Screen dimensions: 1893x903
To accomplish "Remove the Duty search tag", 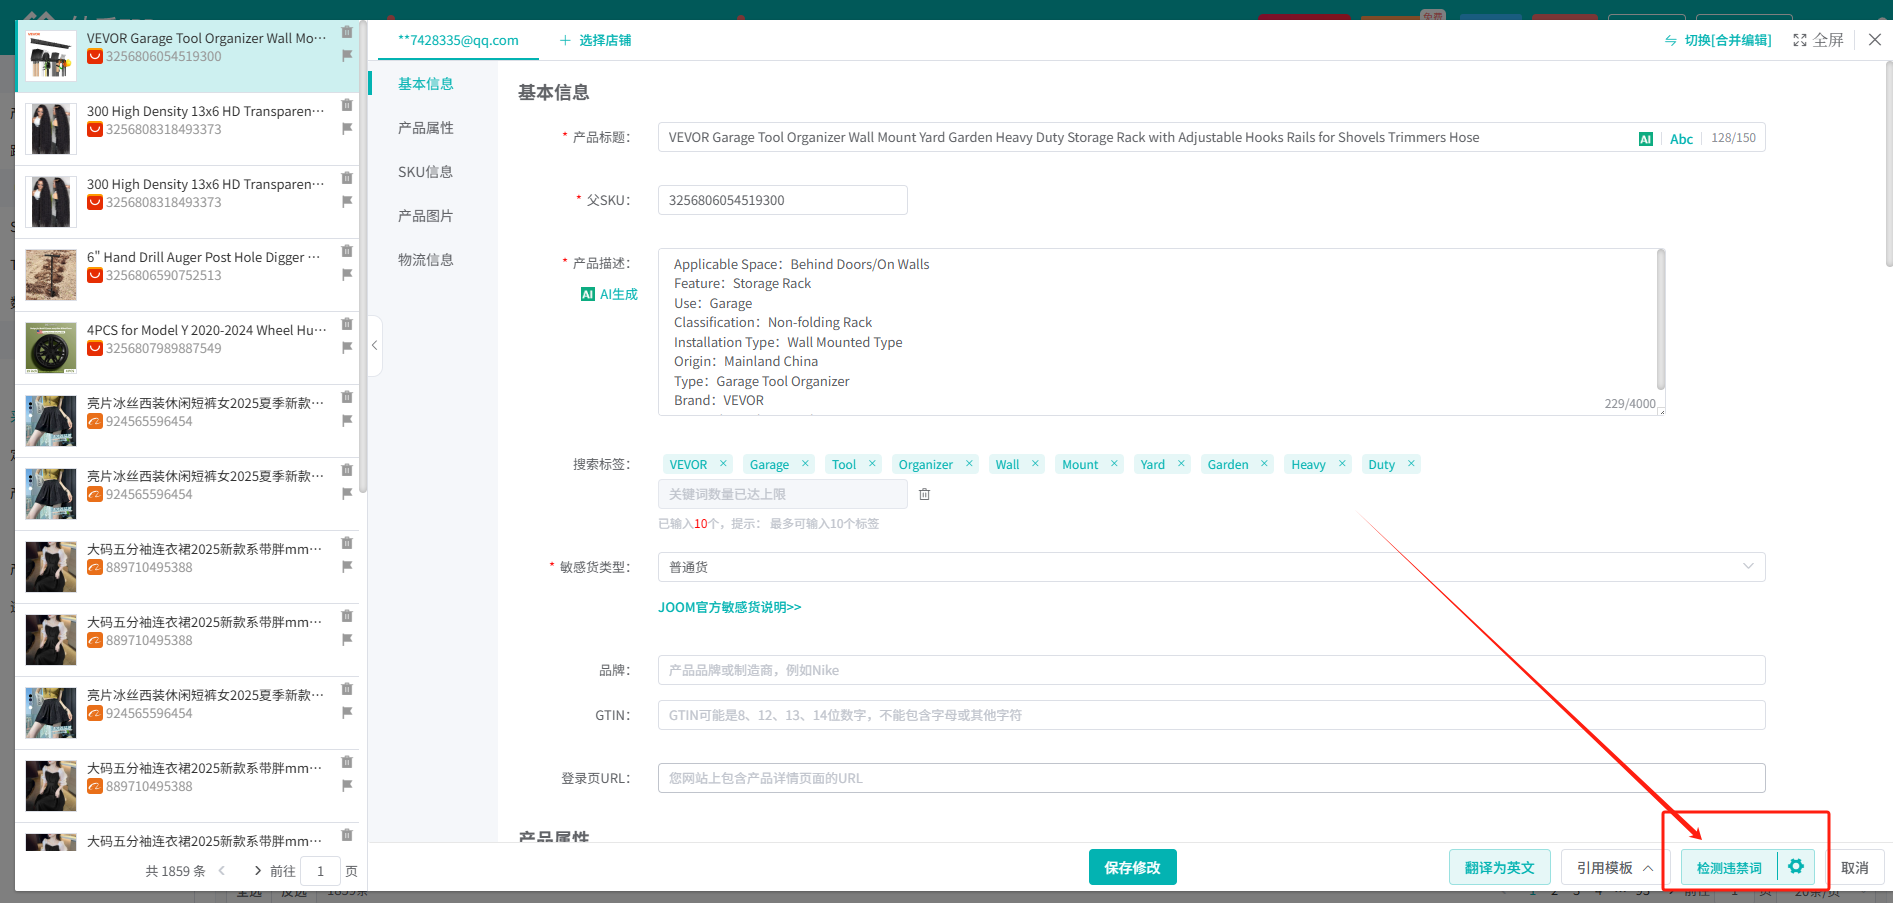I will 1411,464.
